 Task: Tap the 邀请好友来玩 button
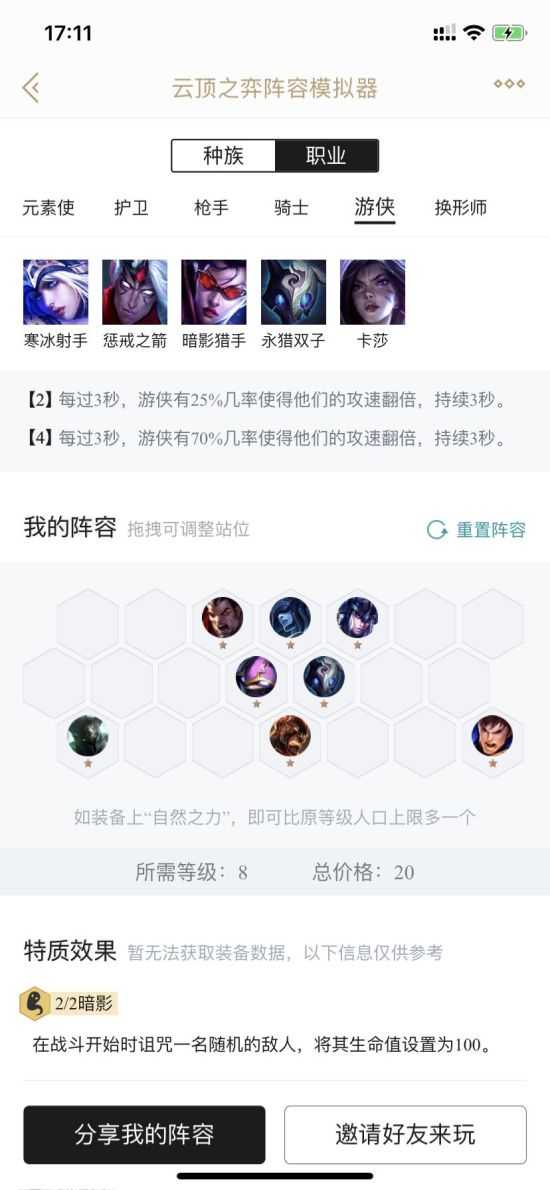pos(405,1135)
